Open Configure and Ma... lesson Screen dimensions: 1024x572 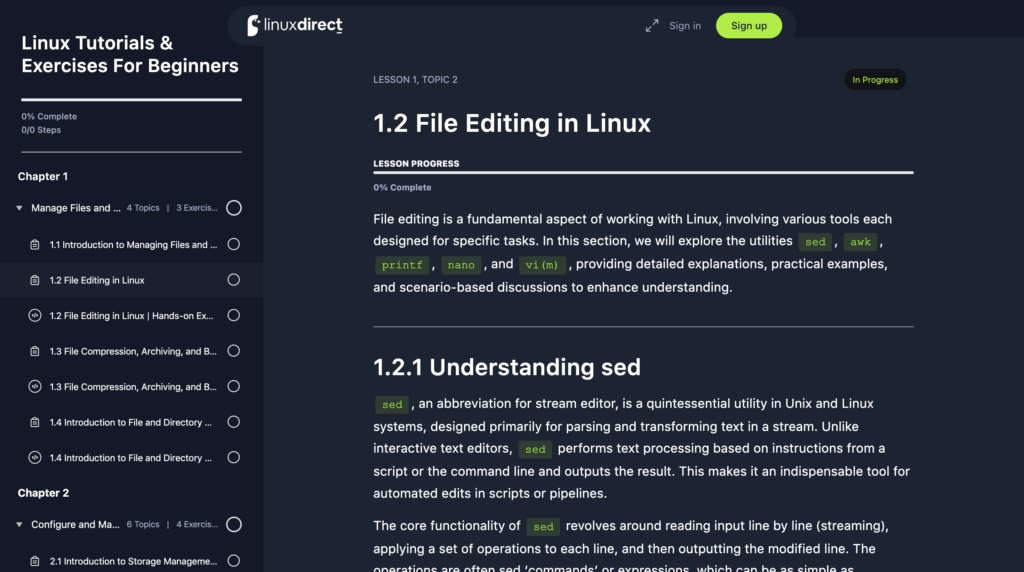point(75,524)
